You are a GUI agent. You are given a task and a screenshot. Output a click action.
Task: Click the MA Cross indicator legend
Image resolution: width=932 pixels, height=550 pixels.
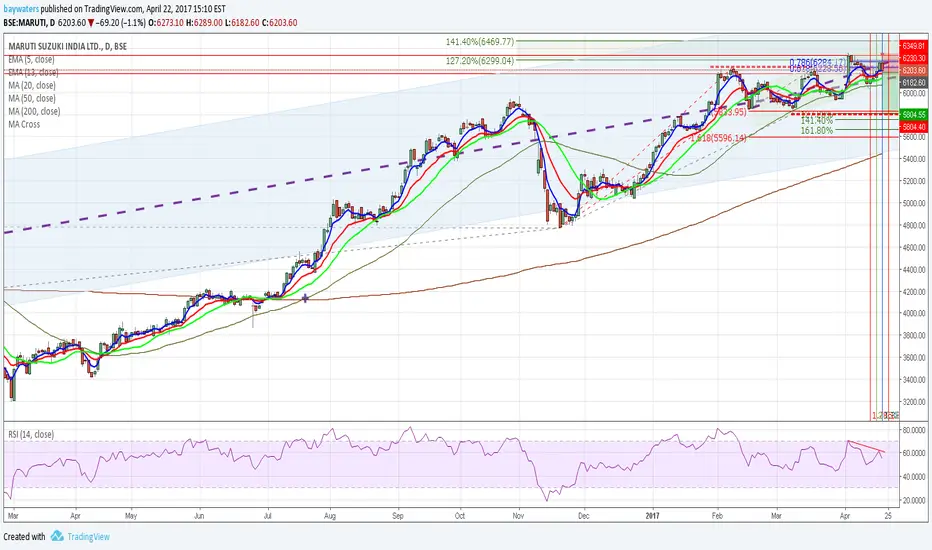[24, 124]
